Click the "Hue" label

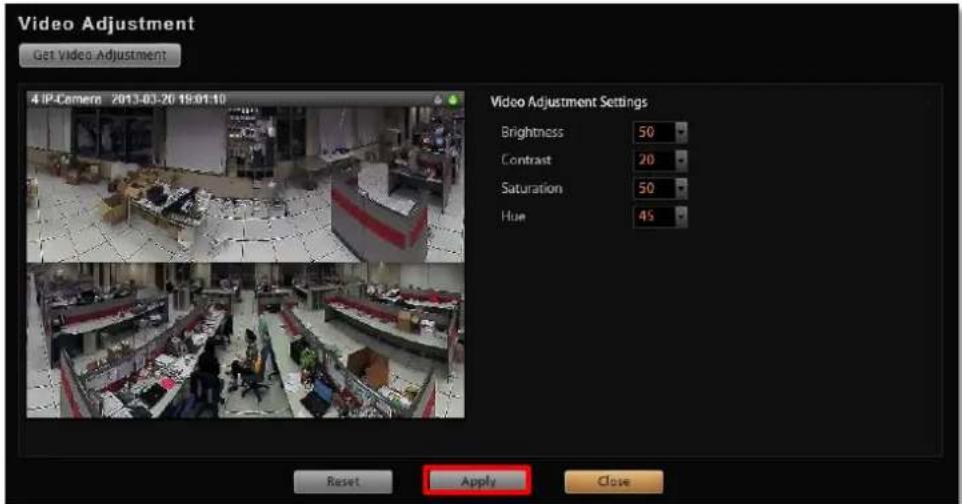513,216
